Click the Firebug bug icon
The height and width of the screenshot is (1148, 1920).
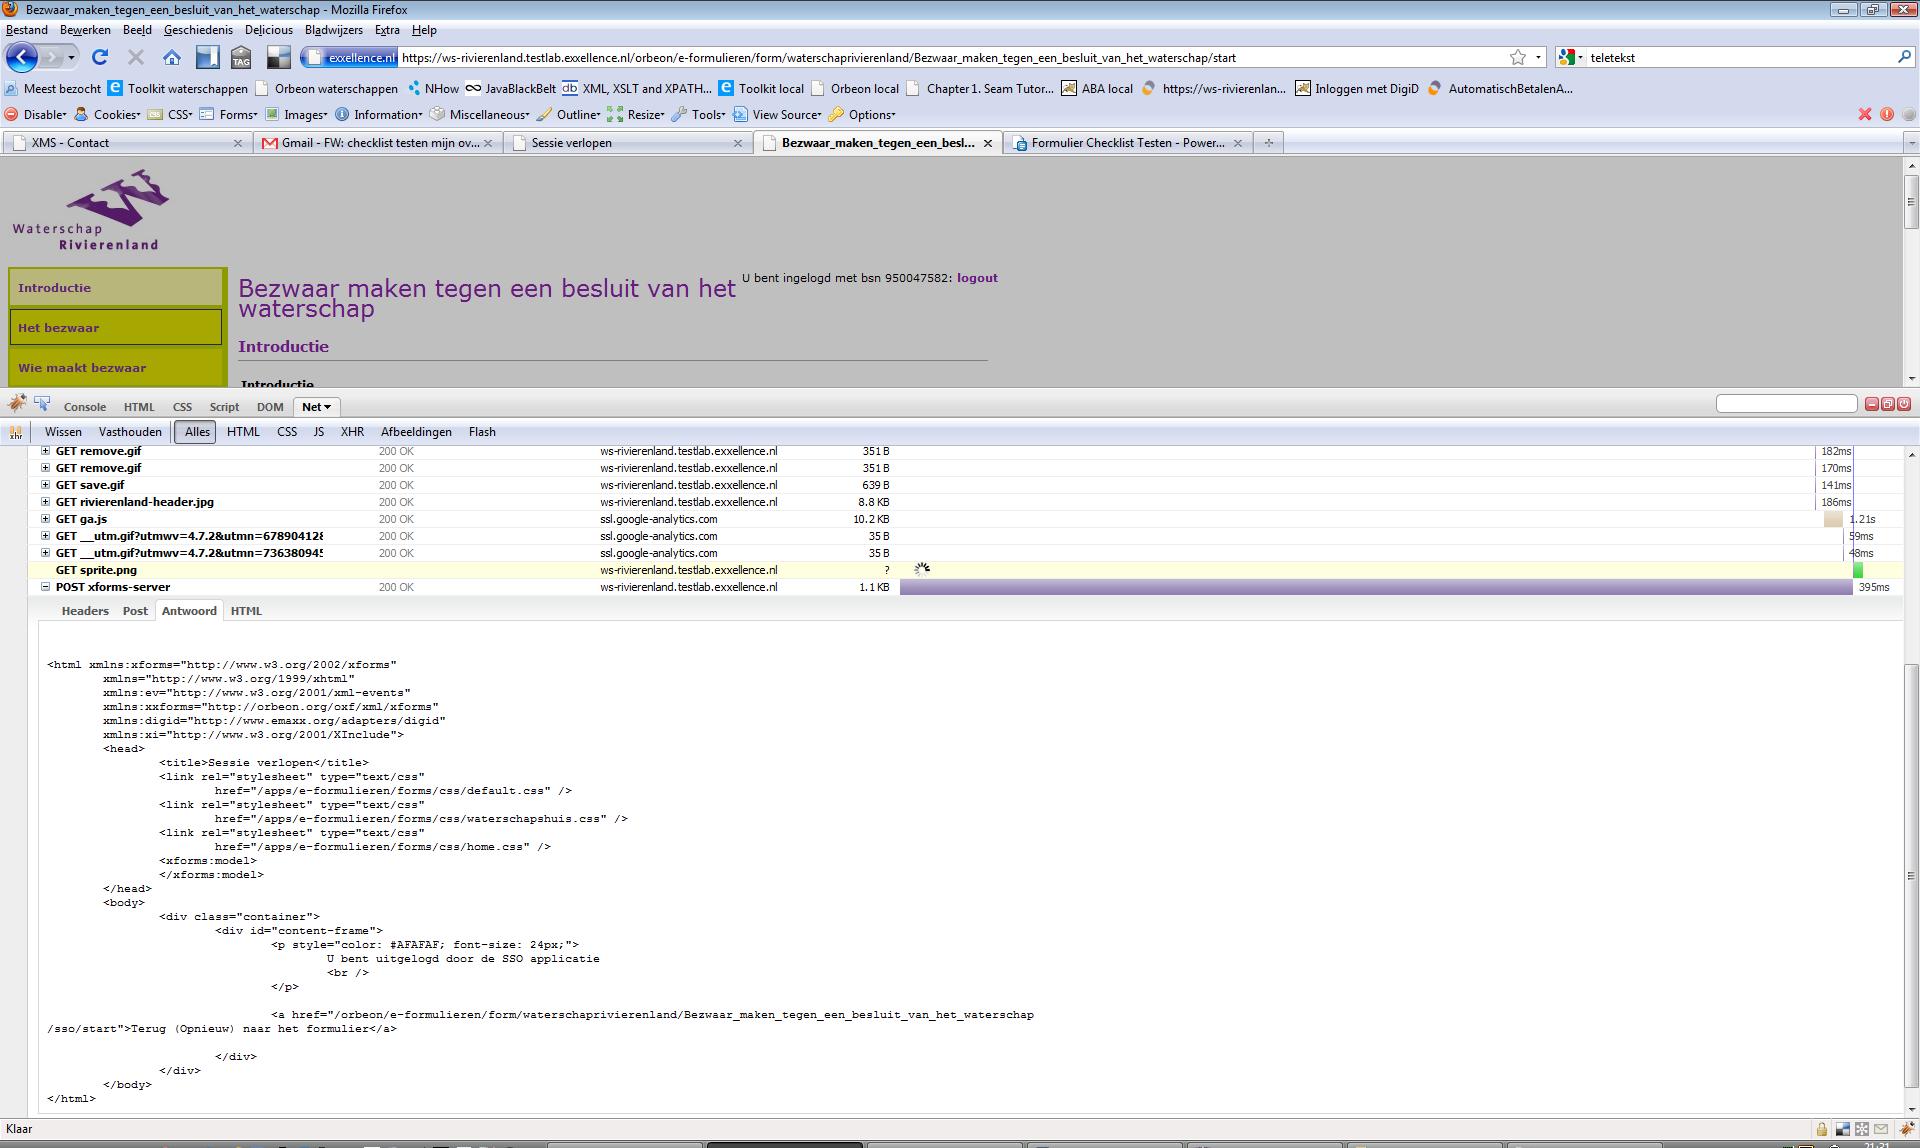[x=16, y=404]
